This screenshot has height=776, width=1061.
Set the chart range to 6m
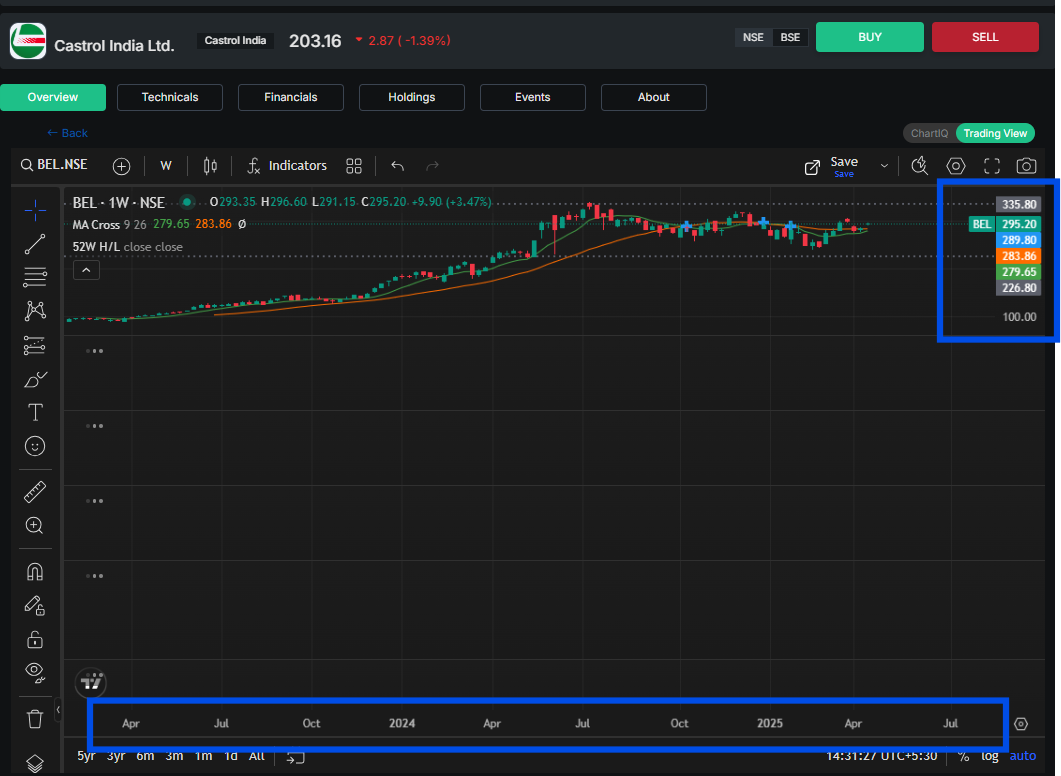(145, 756)
